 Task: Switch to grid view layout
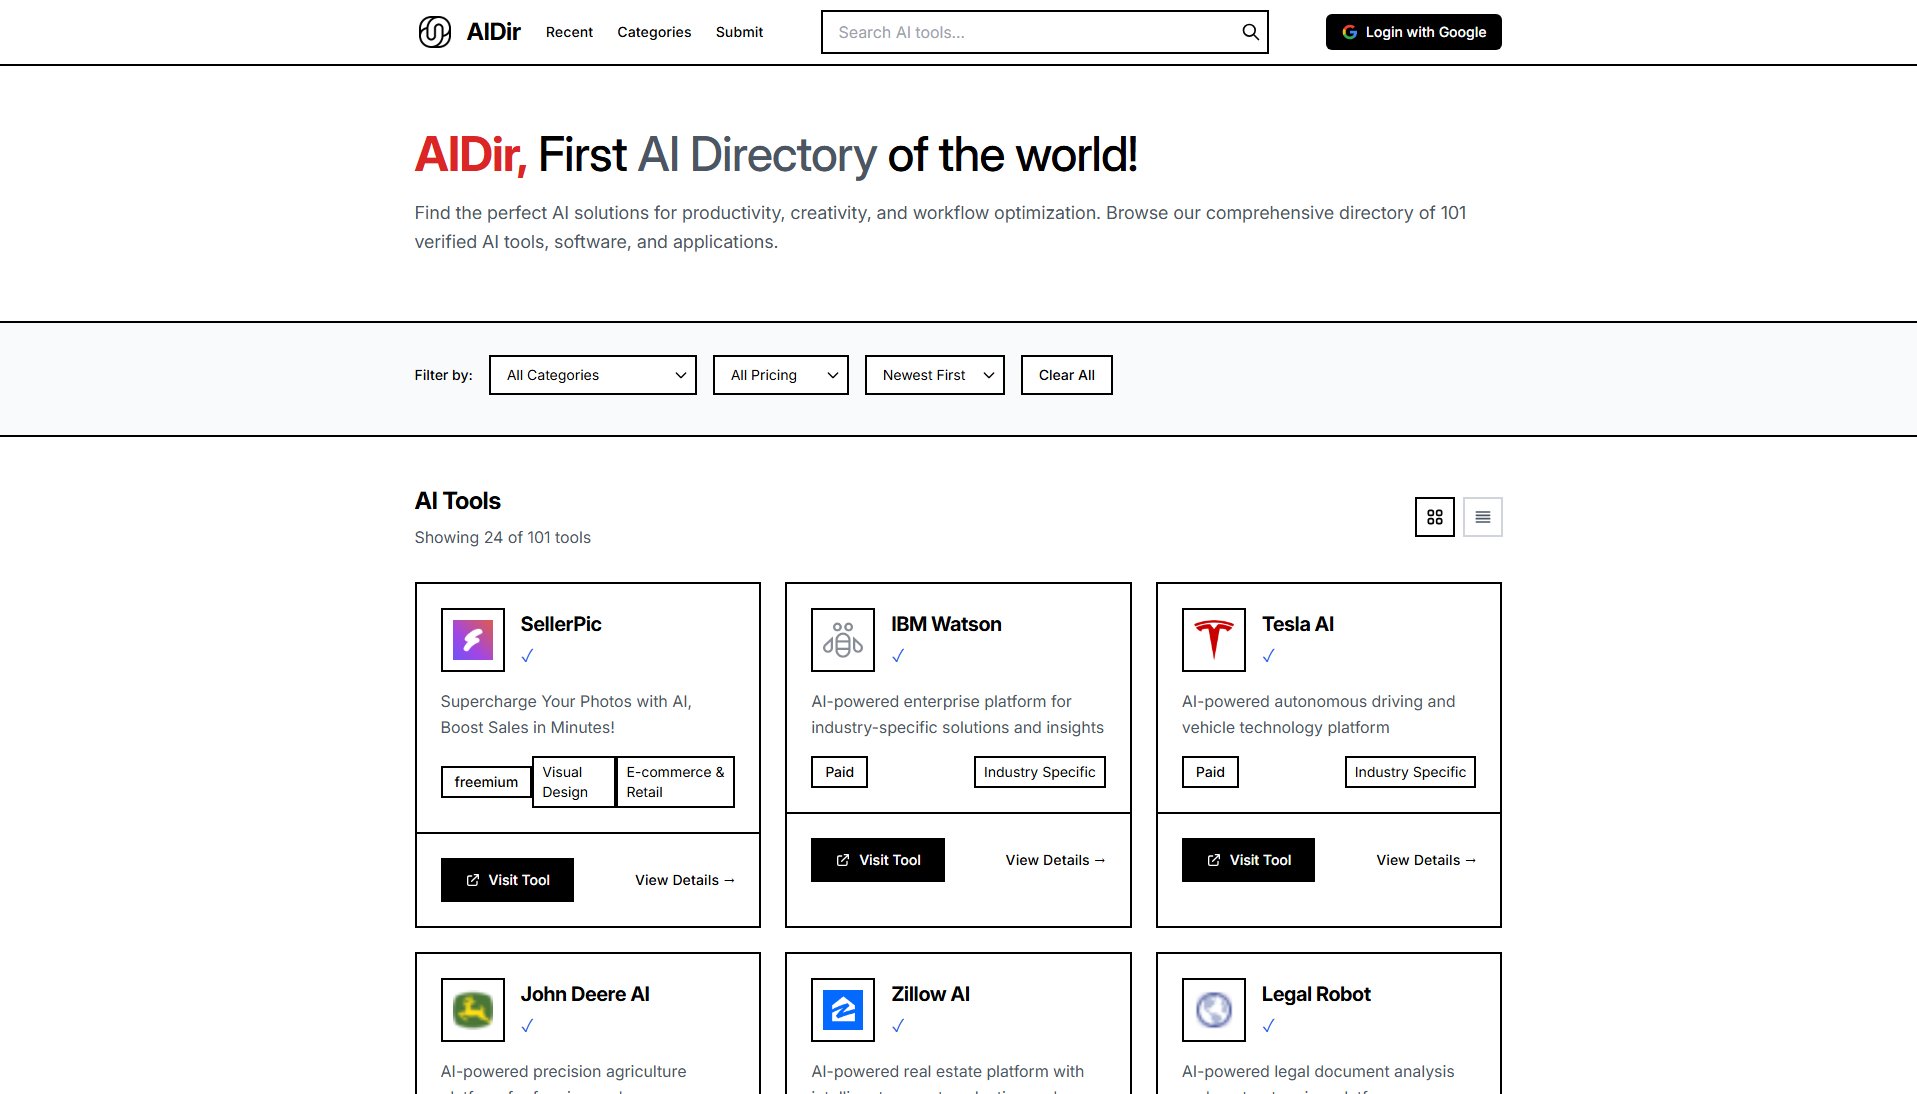pos(1434,517)
